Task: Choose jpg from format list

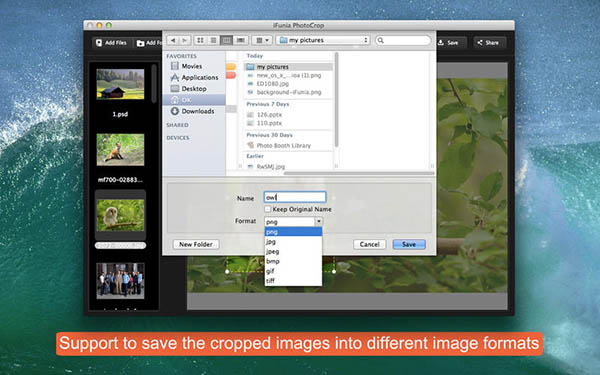Action: coord(293,242)
